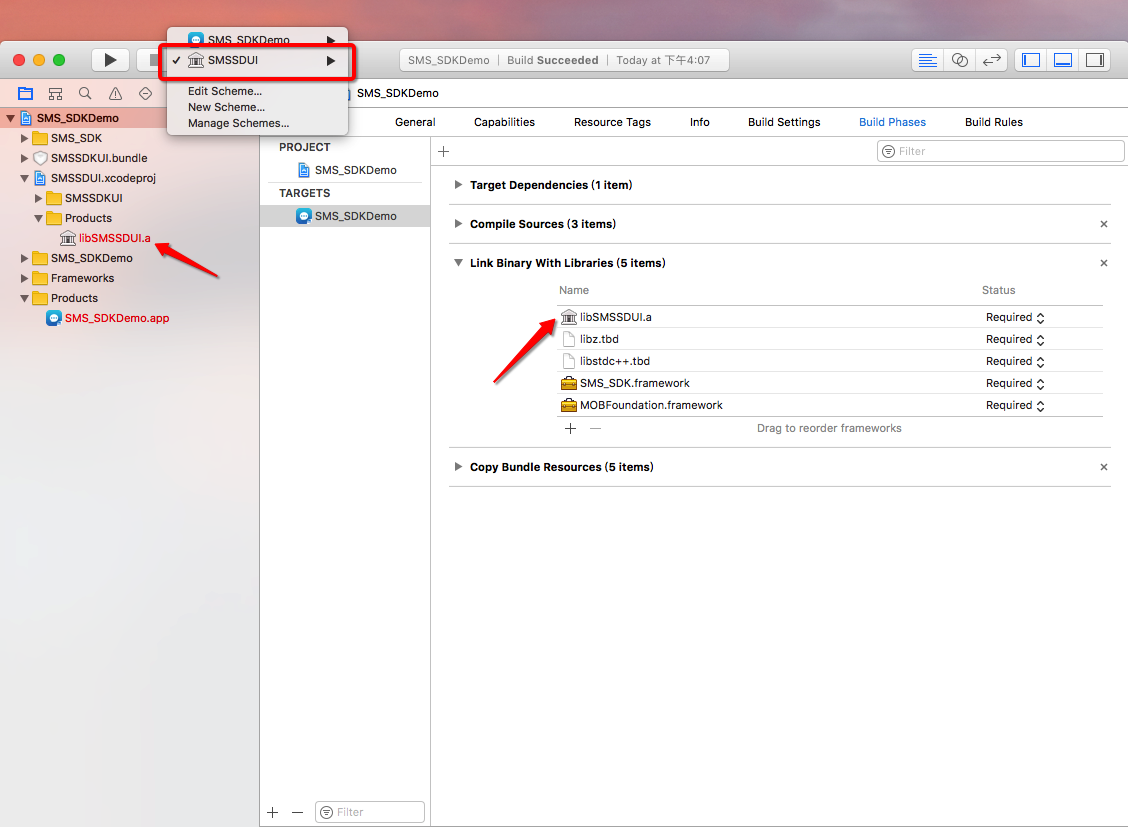
Task: Add target with bottom plus button
Action: (273, 813)
